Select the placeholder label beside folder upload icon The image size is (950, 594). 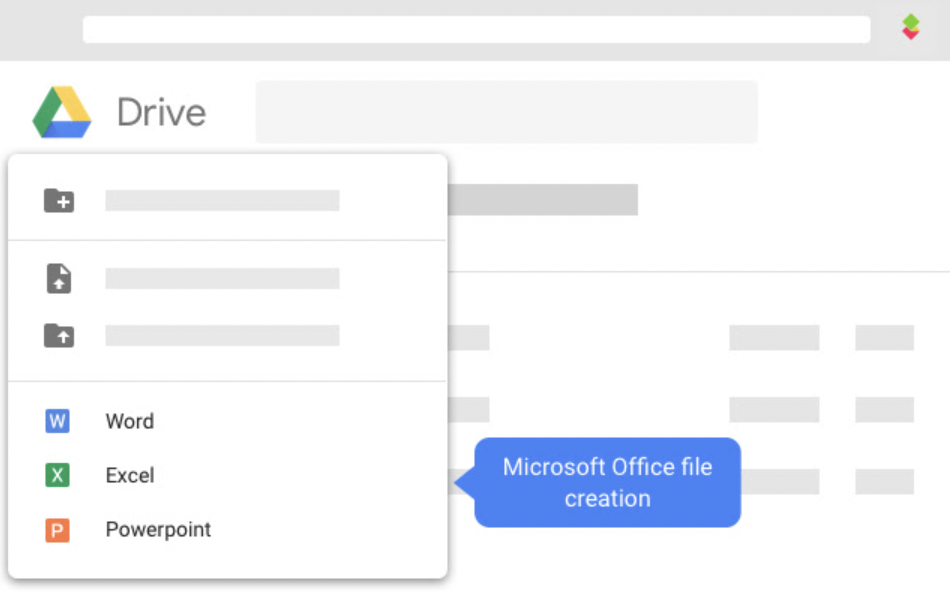222,335
